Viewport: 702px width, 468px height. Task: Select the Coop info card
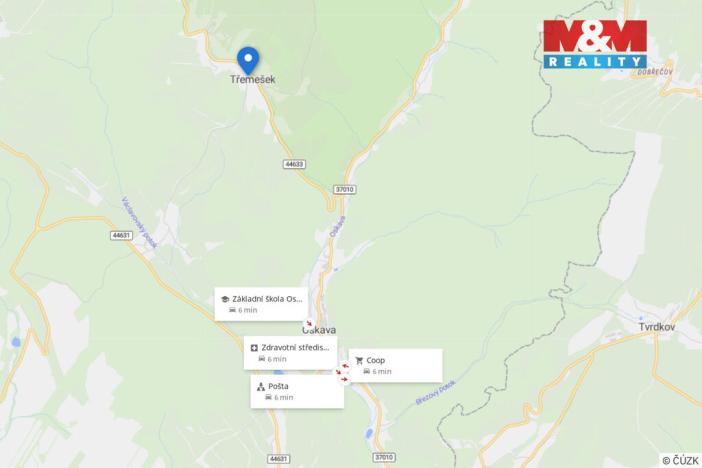(396, 365)
